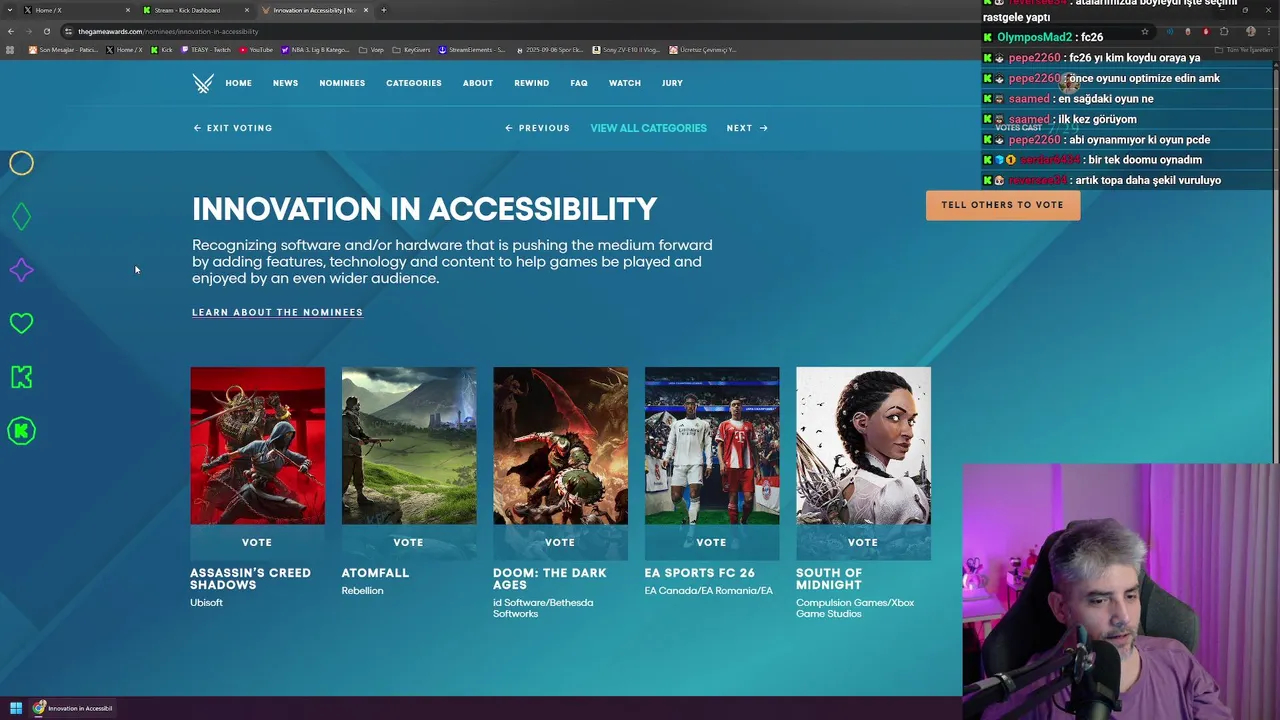Reload the page with the refresh icon
Screen dimensions: 1280x720
pyautogui.click(x=46, y=31)
